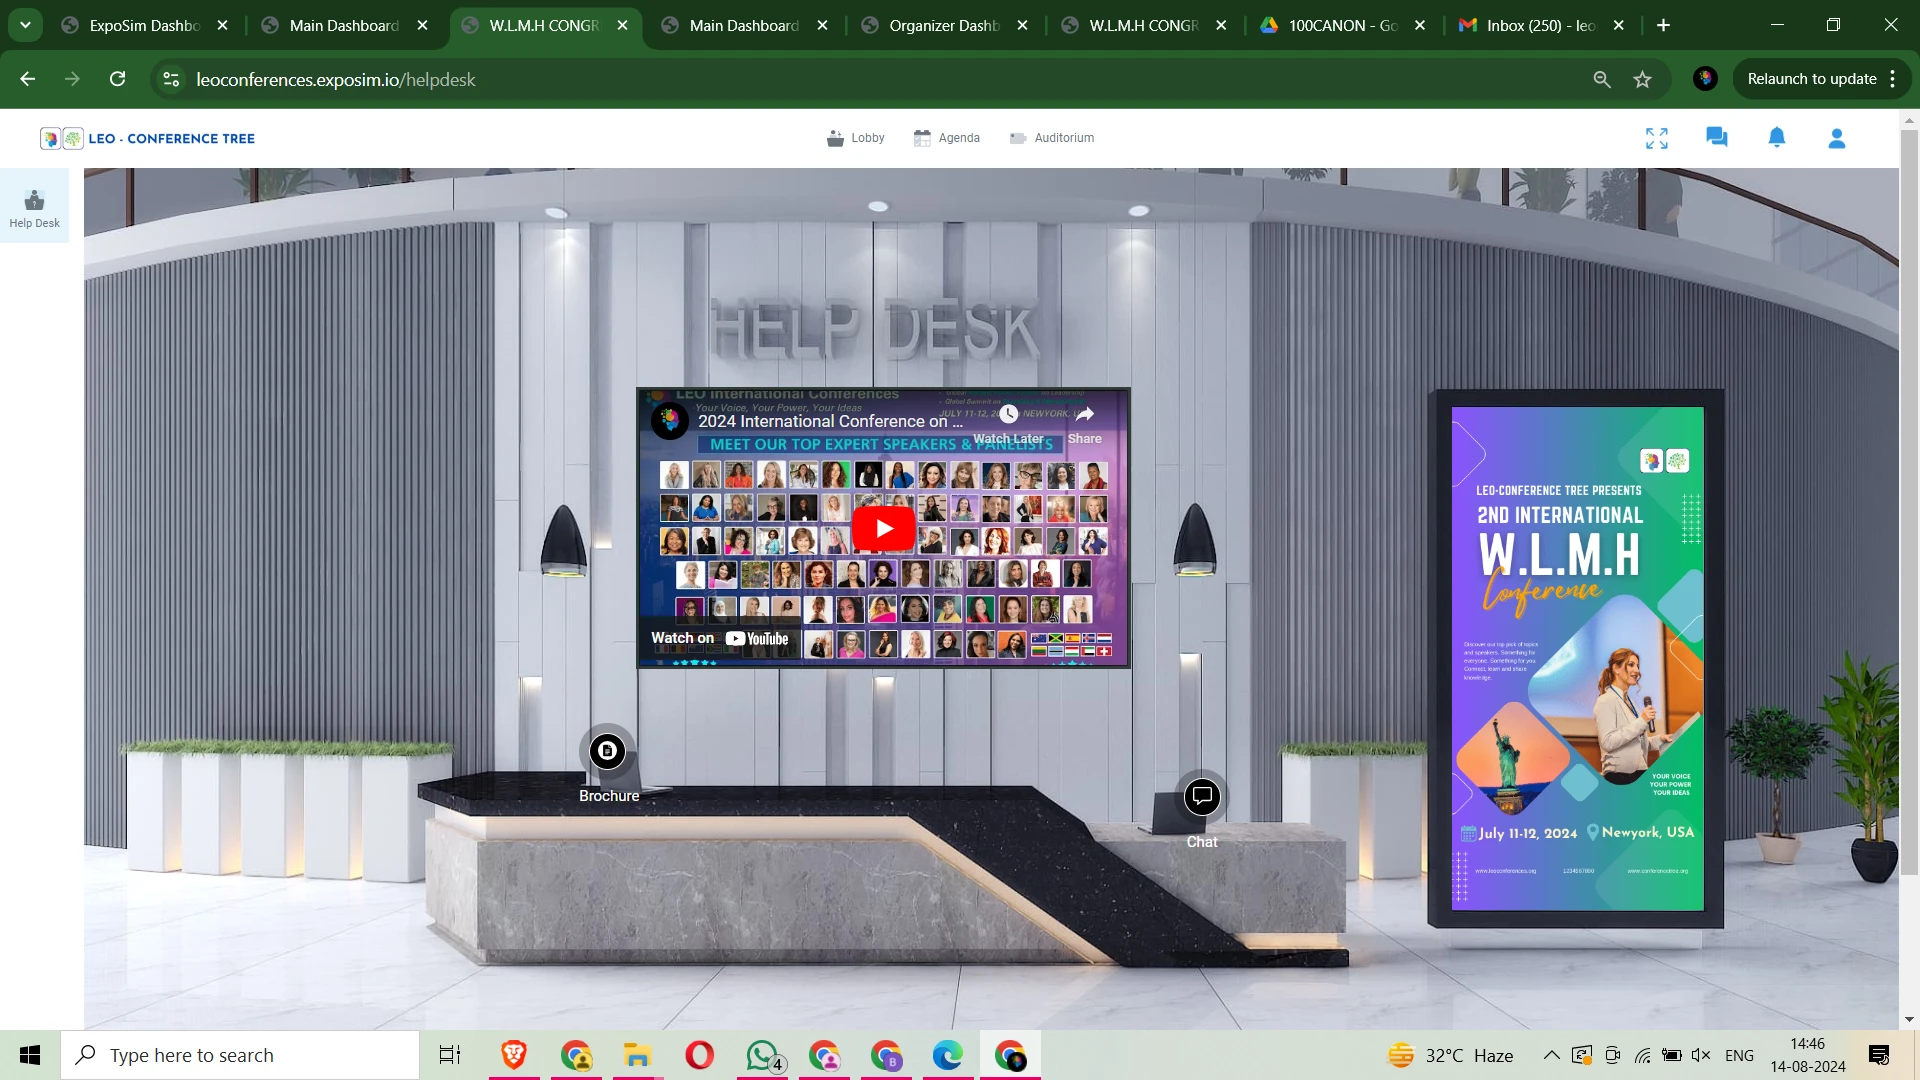The height and width of the screenshot is (1080, 1920).
Task: Click the fullscreen expand icon
Action: click(x=1657, y=138)
